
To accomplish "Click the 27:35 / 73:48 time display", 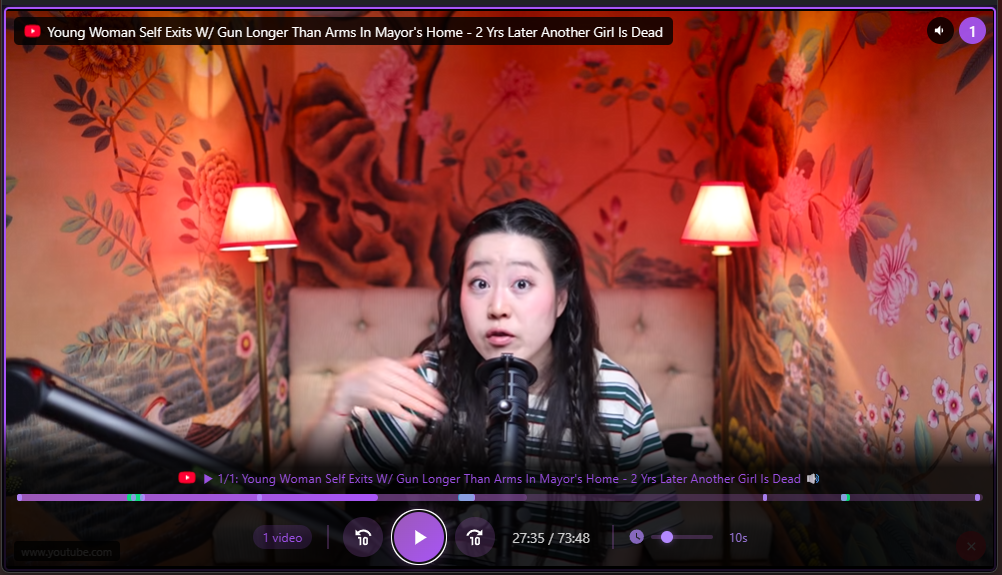I will pyautogui.click(x=551, y=537).
